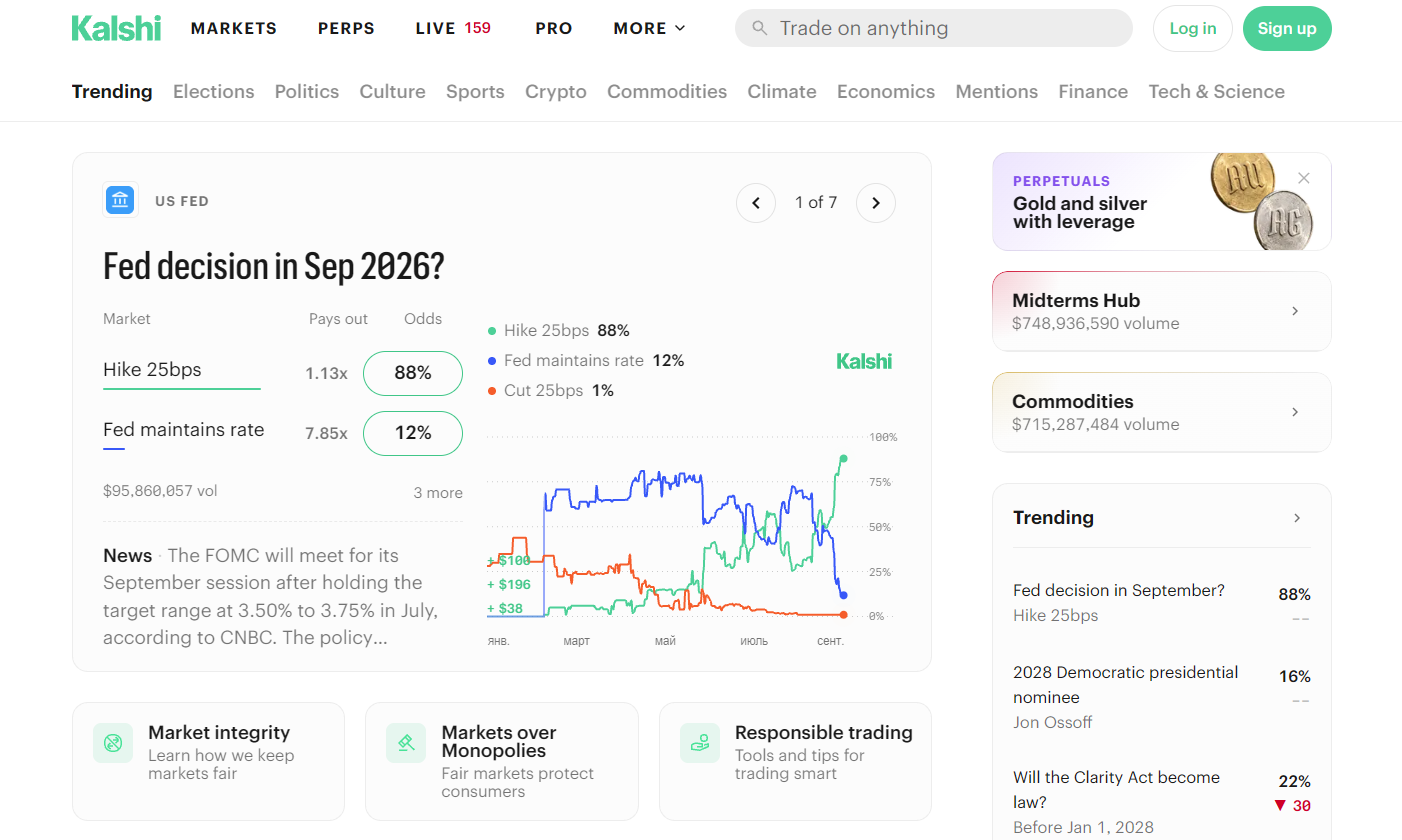Open the Responsible trading card
Image resolution: width=1402 pixels, height=840 pixels.
(795, 761)
